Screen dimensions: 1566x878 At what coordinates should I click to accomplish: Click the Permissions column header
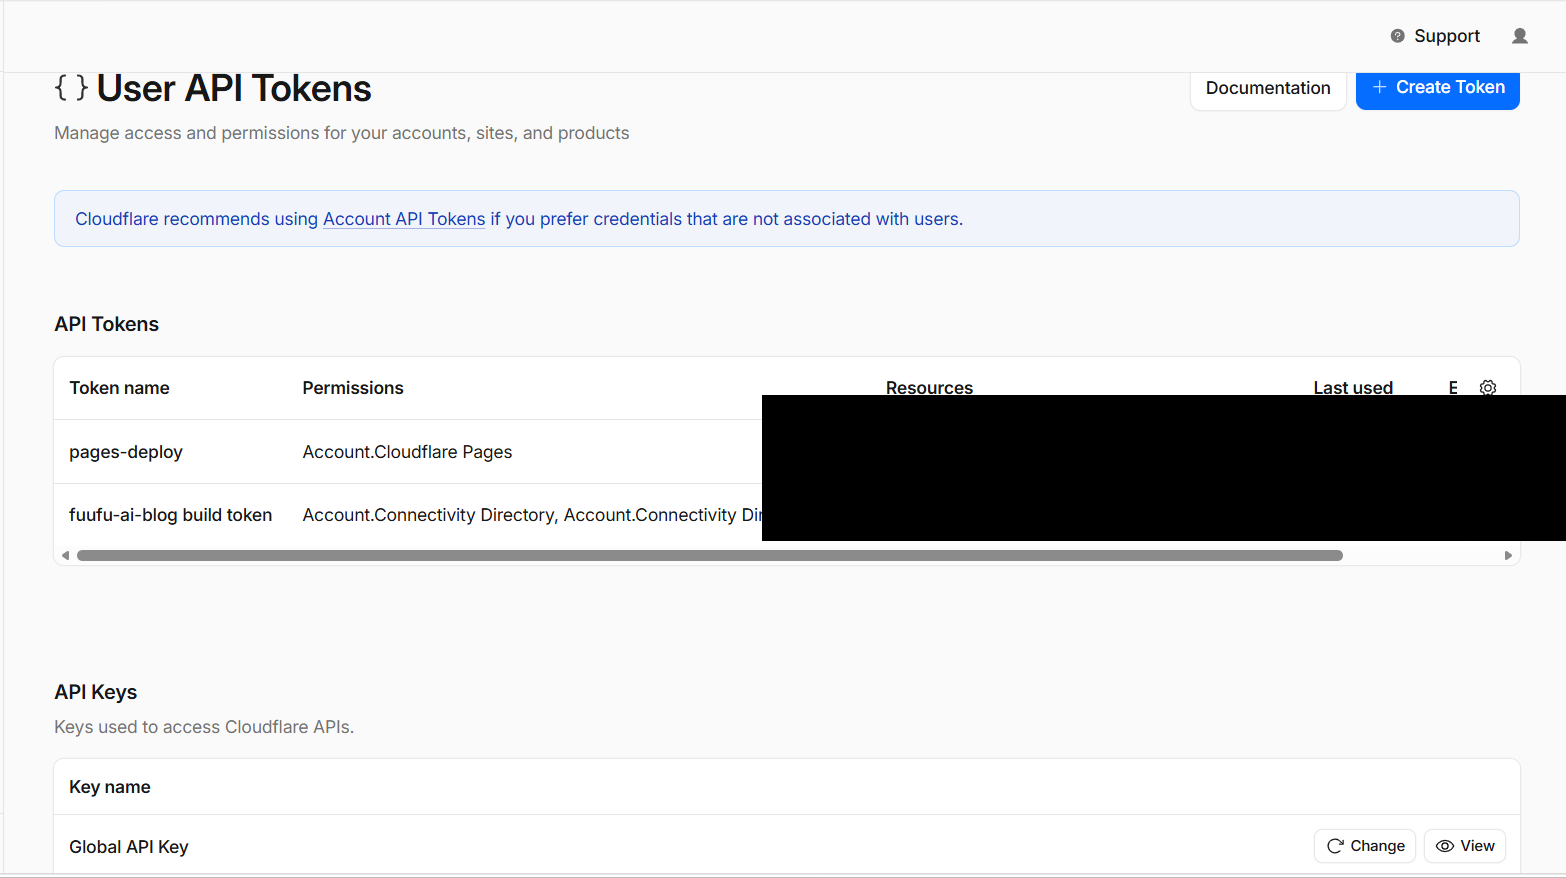(353, 388)
